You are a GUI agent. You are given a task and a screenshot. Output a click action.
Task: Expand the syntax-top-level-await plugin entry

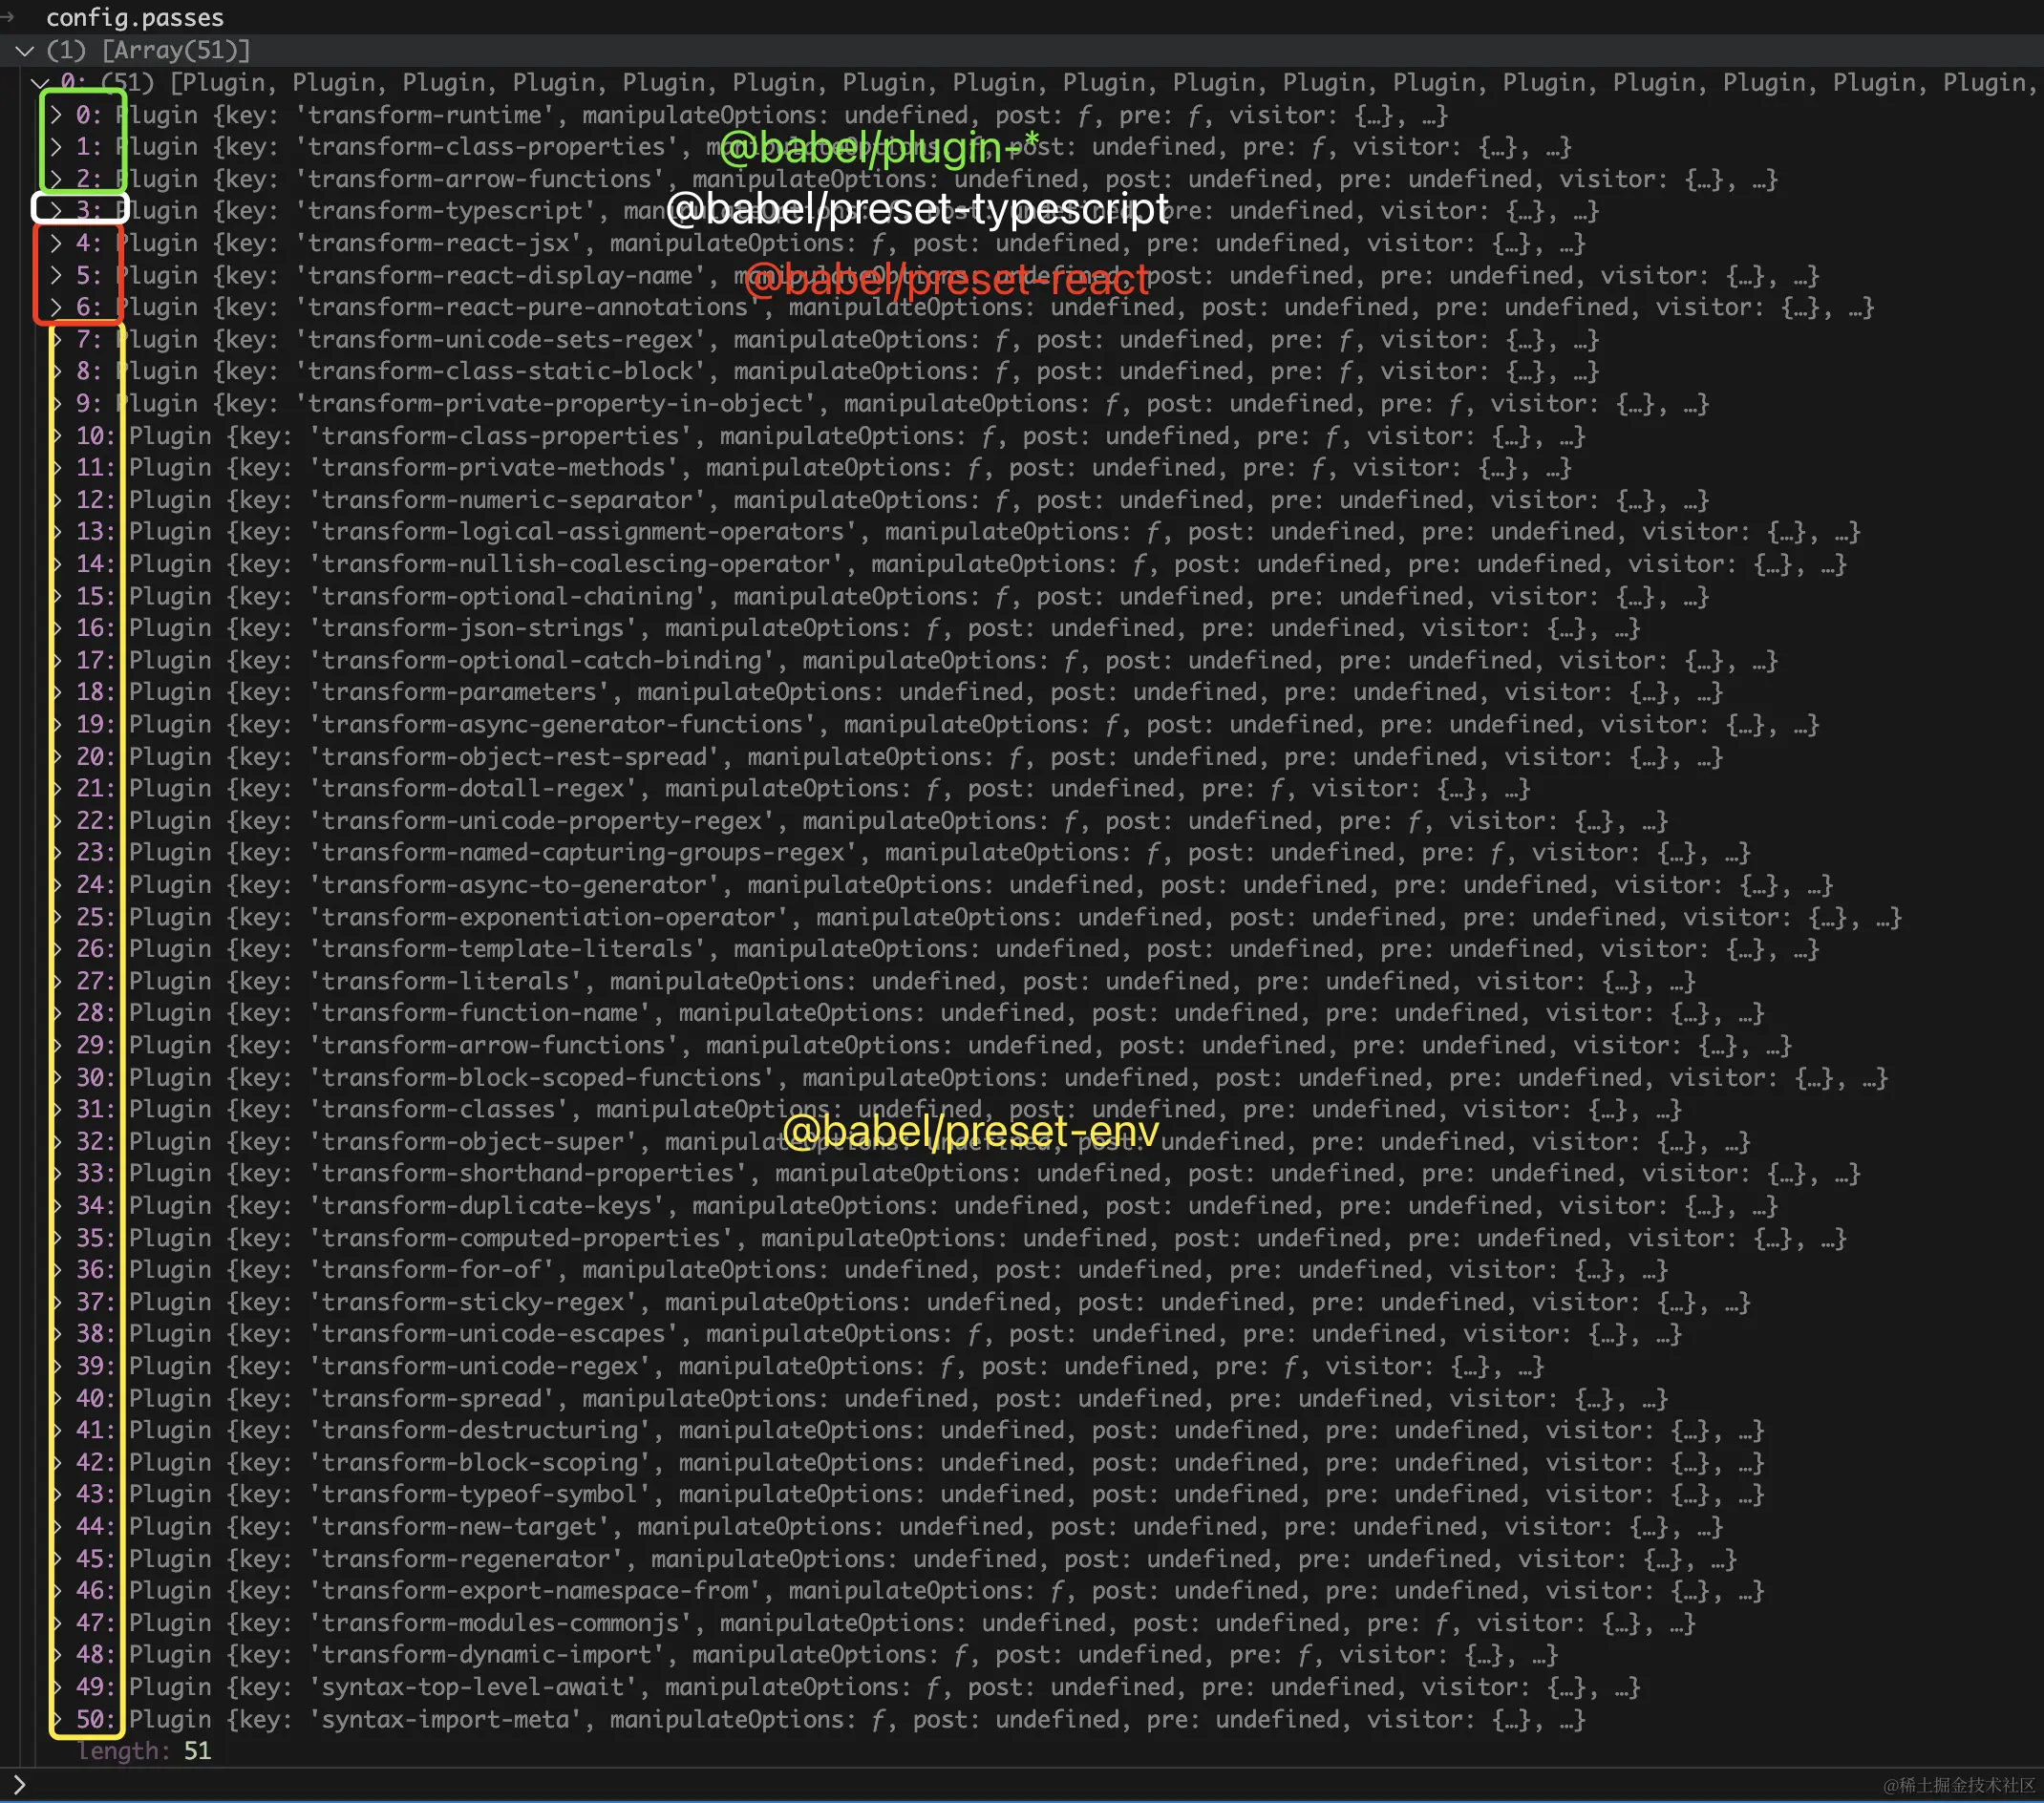[x=57, y=1687]
